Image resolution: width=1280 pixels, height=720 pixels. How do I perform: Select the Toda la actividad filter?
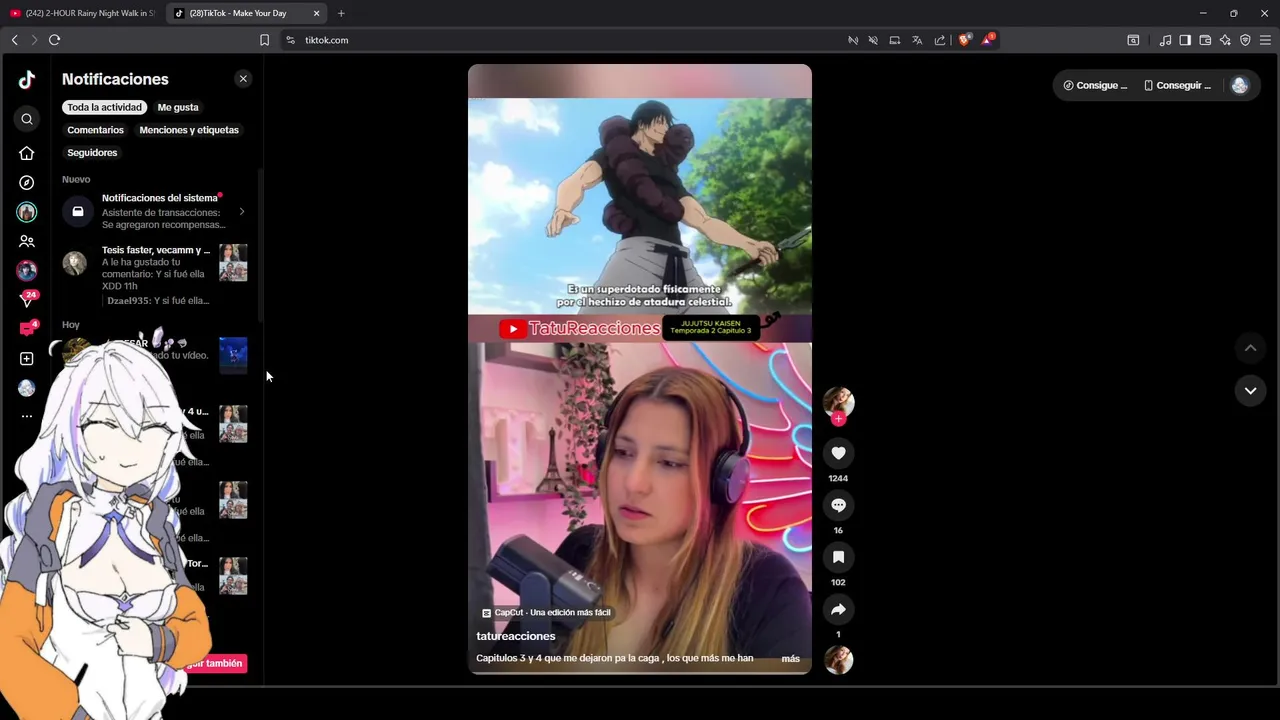[104, 107]
